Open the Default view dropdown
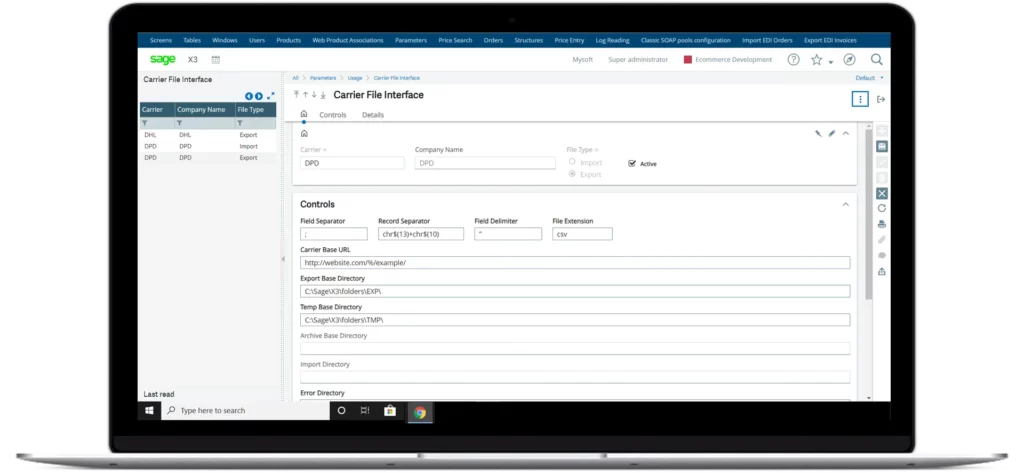This screenshot has width=1024, height=473. point(869,78)
